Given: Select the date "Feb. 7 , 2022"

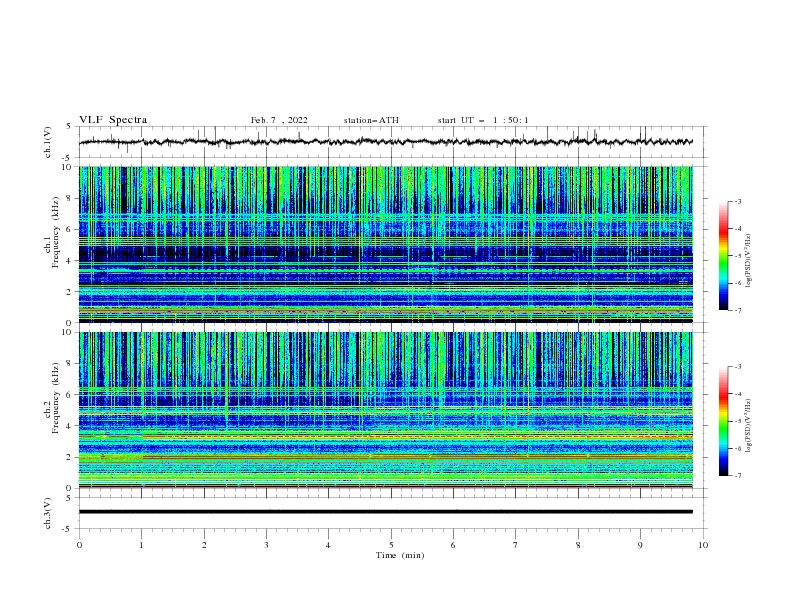Looking at the screenshot, I should [x=279, y=120].
